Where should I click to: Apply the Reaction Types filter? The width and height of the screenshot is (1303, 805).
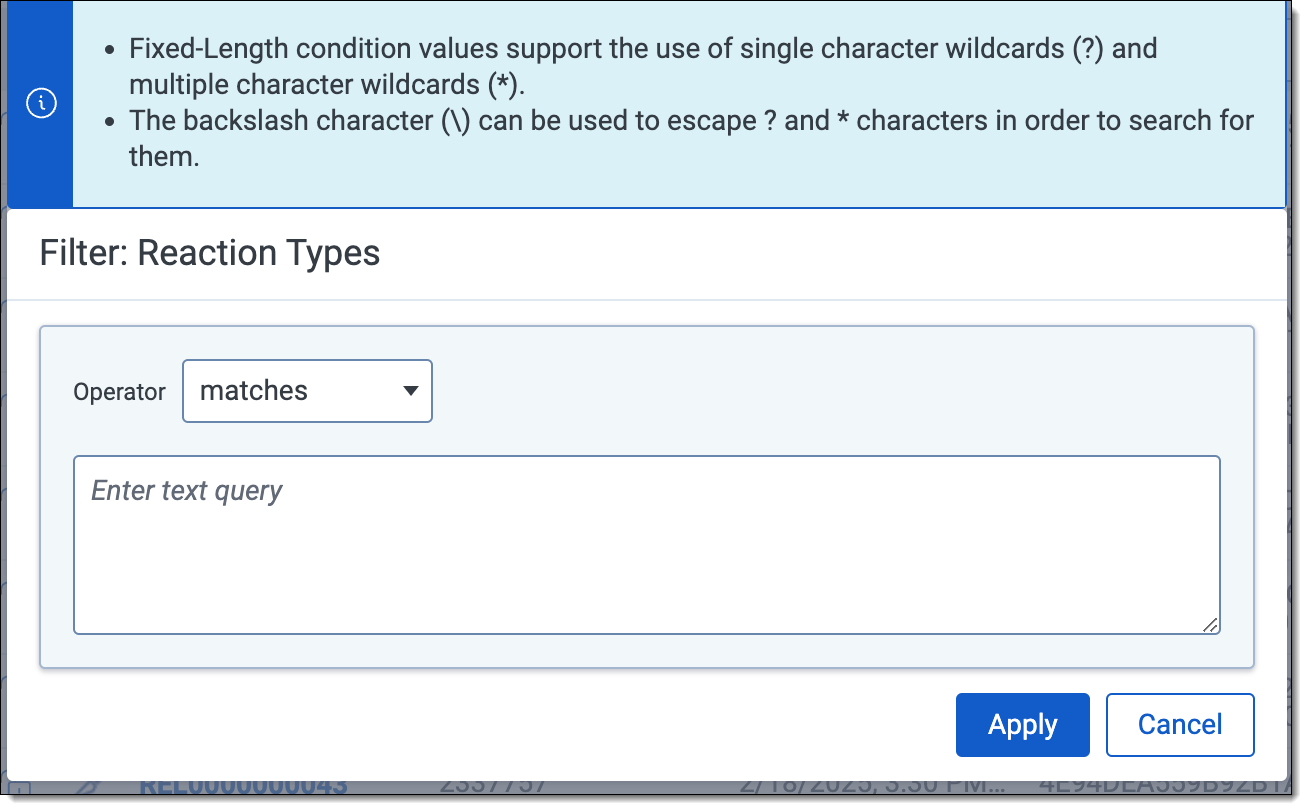[1022, 725]
